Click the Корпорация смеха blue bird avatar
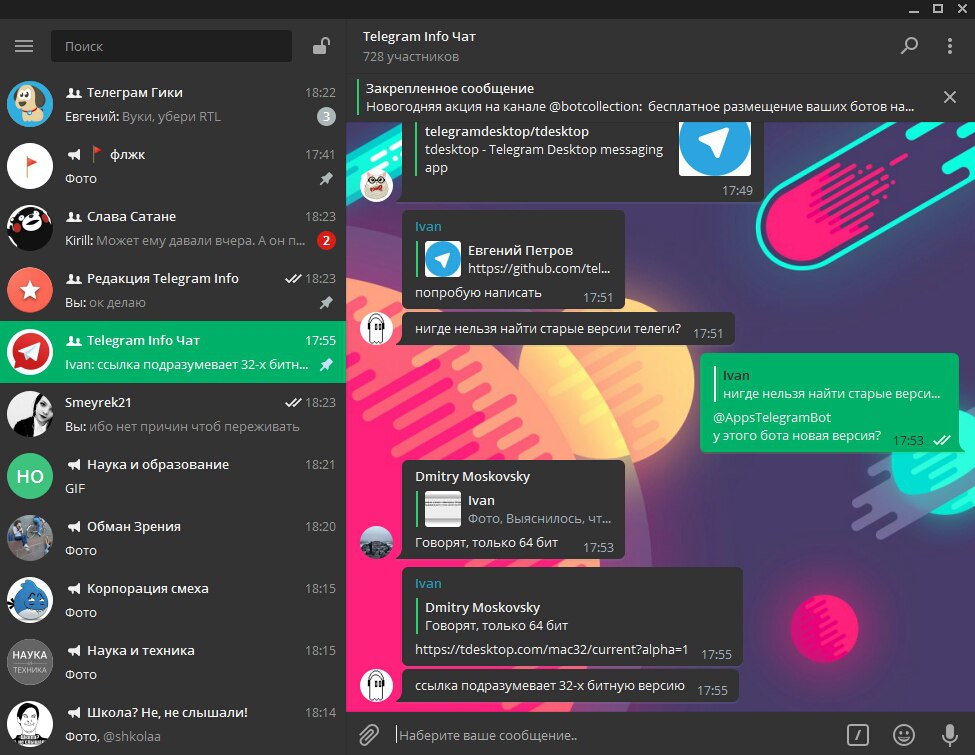 pos(30,600)
